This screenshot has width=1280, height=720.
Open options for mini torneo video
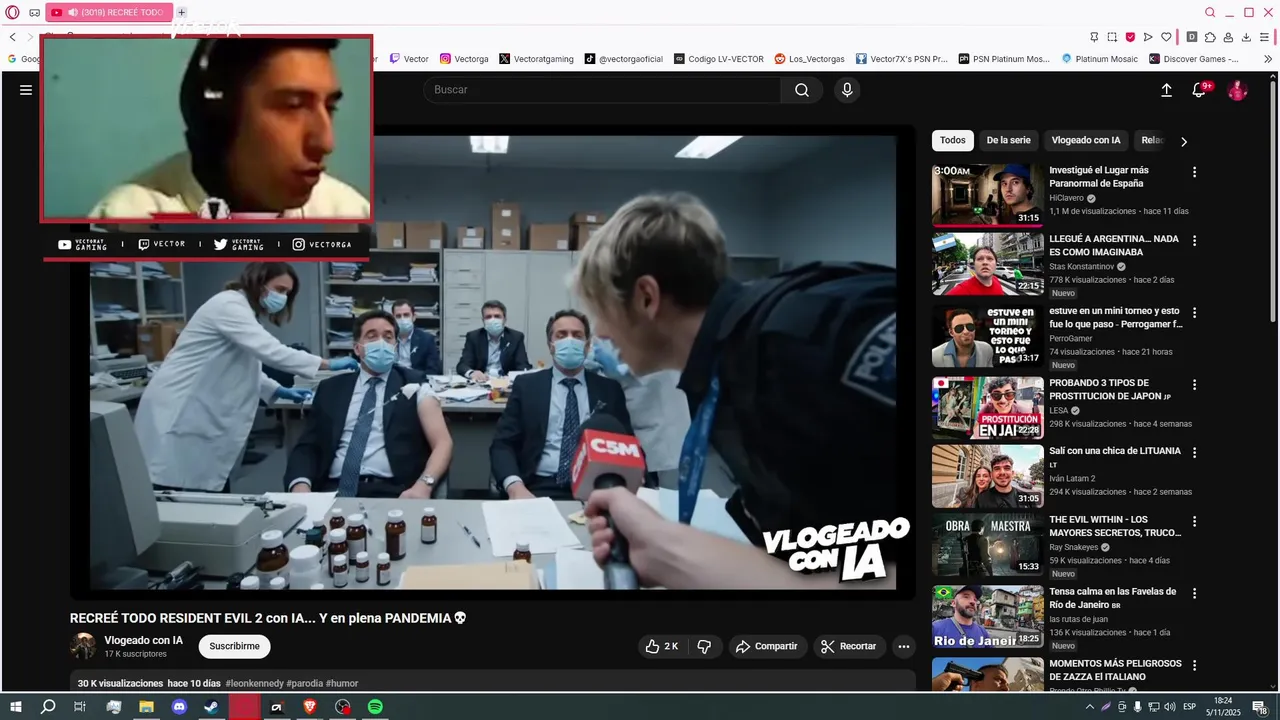coord(1194,313)
